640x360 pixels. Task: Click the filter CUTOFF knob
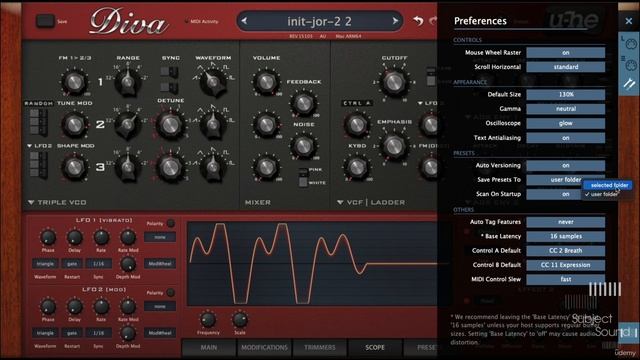393,82
